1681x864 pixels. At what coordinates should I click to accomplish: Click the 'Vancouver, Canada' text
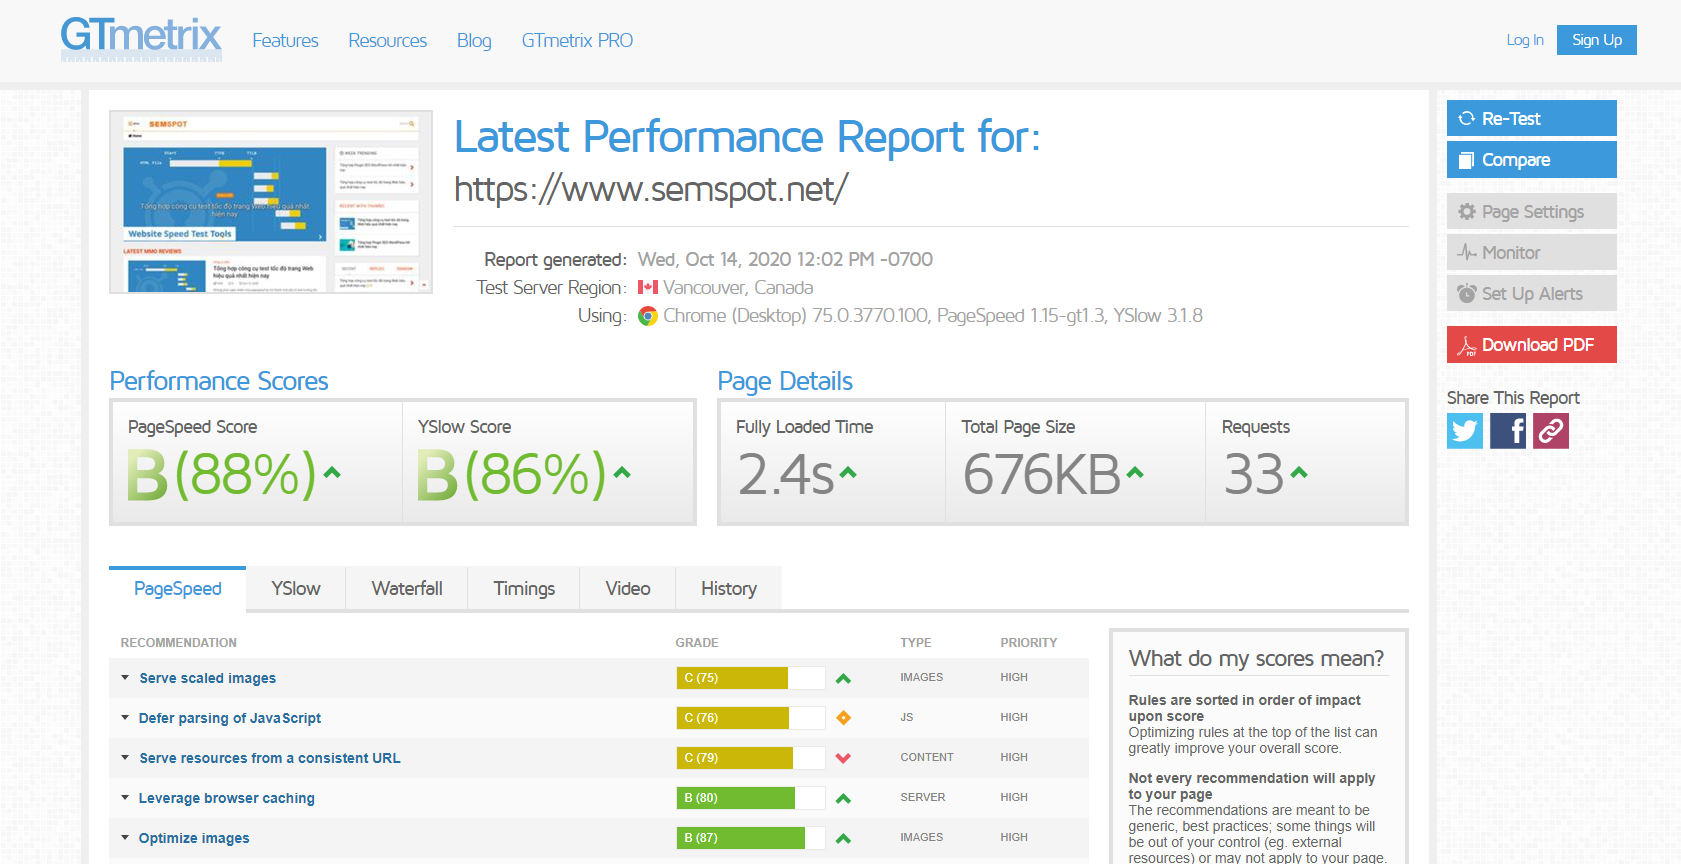738,288
